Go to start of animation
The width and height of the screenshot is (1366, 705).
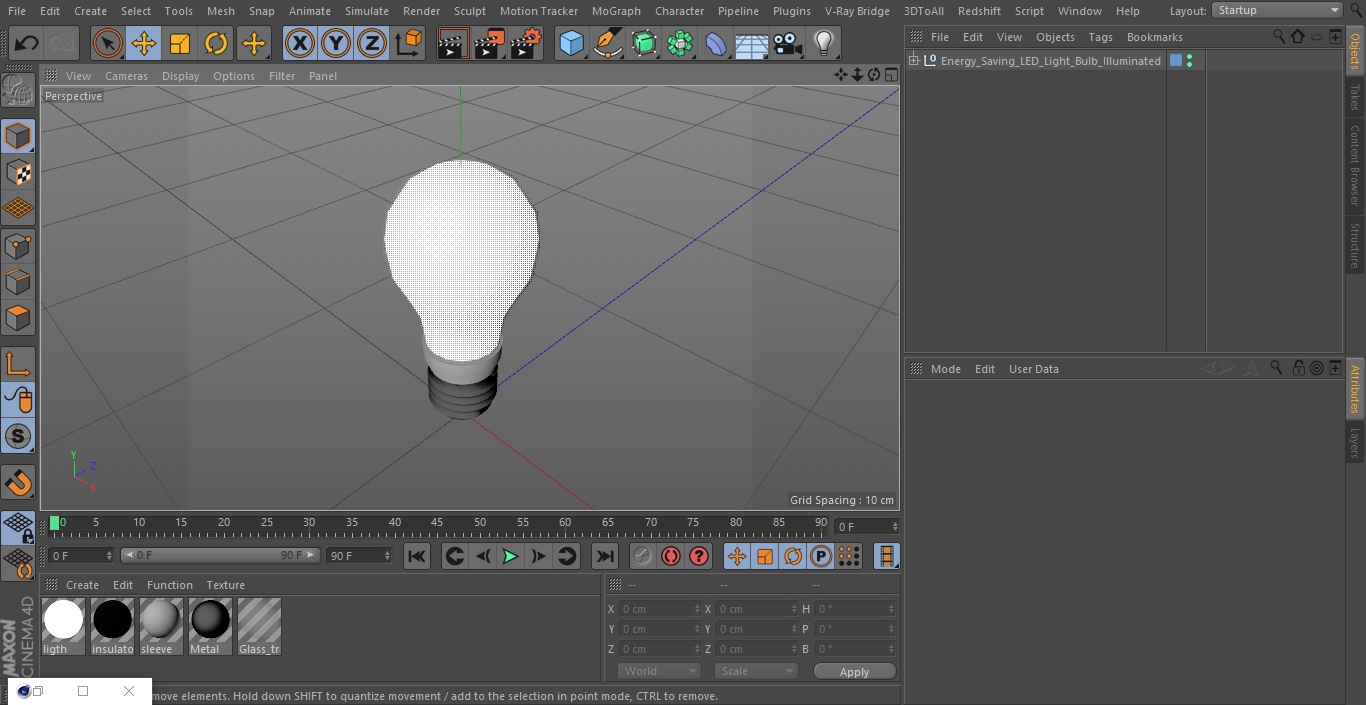point(417,556)
